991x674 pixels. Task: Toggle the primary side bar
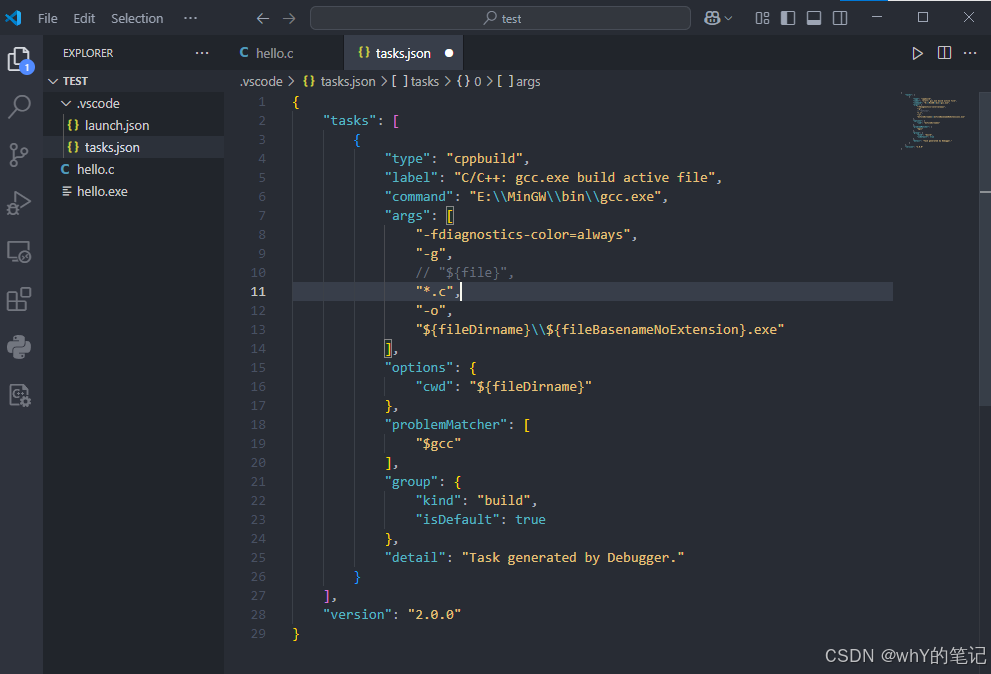click(788, 18)
